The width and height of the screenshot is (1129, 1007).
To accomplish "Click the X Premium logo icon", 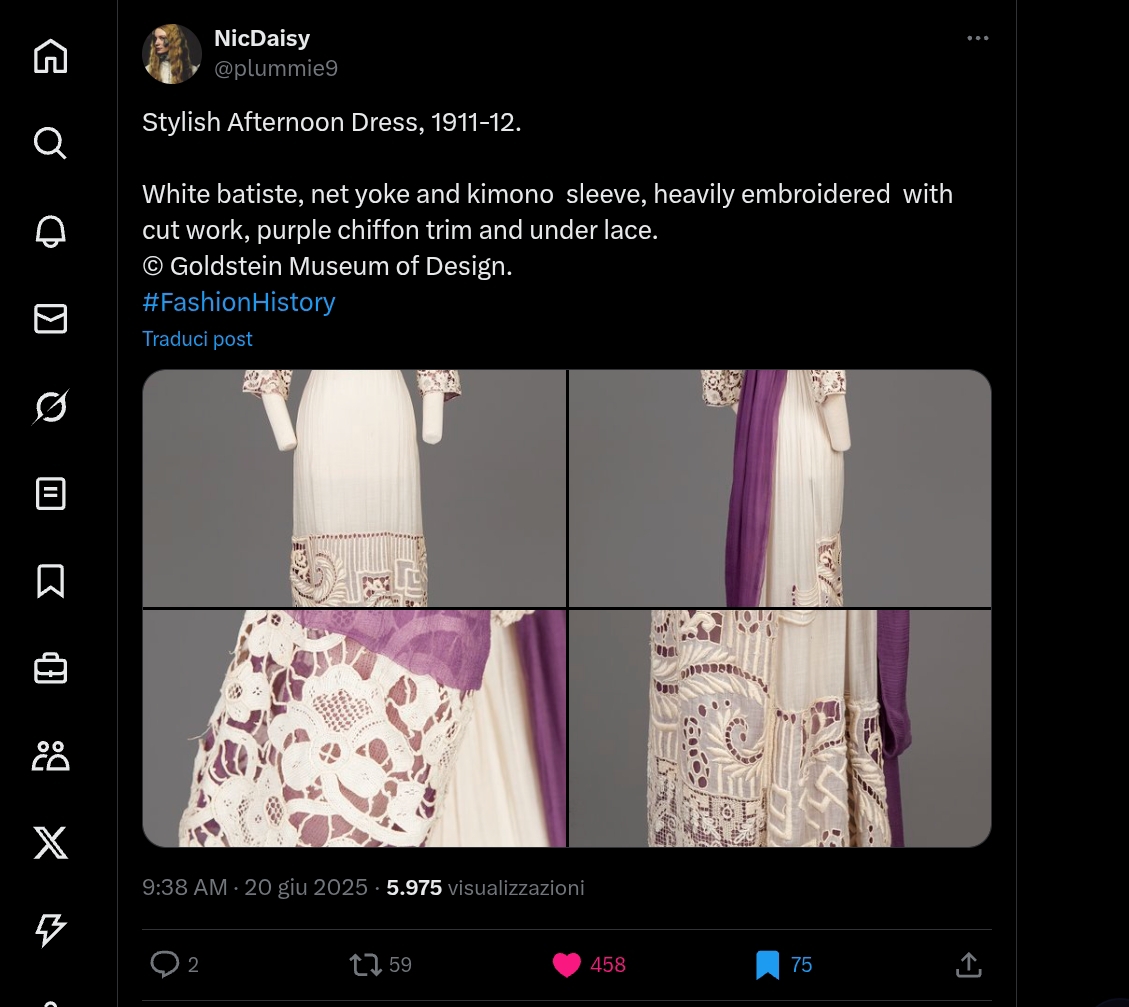I will [50, 843].
